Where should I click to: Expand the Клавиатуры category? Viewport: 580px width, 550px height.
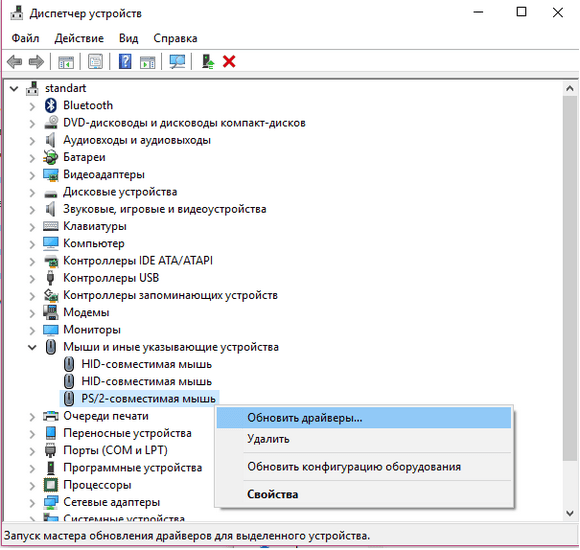tap(32, 227)
